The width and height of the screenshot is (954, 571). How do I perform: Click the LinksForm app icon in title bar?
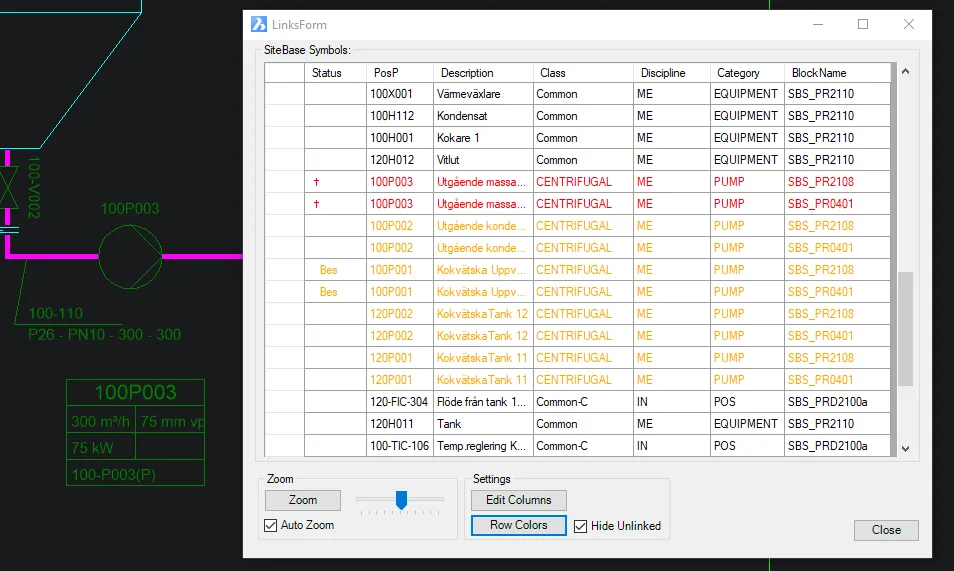coord(259,24)
